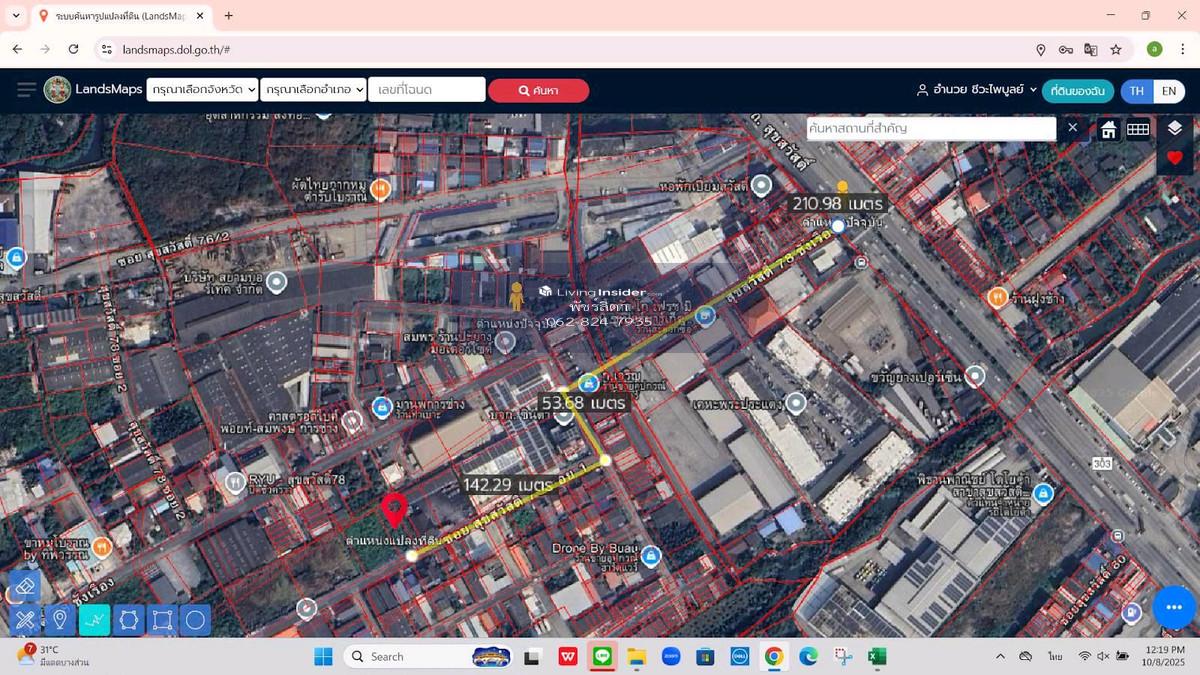Open the province selection dropdown
This screenshot has width=1200, height=675.
tap(202, 90)
